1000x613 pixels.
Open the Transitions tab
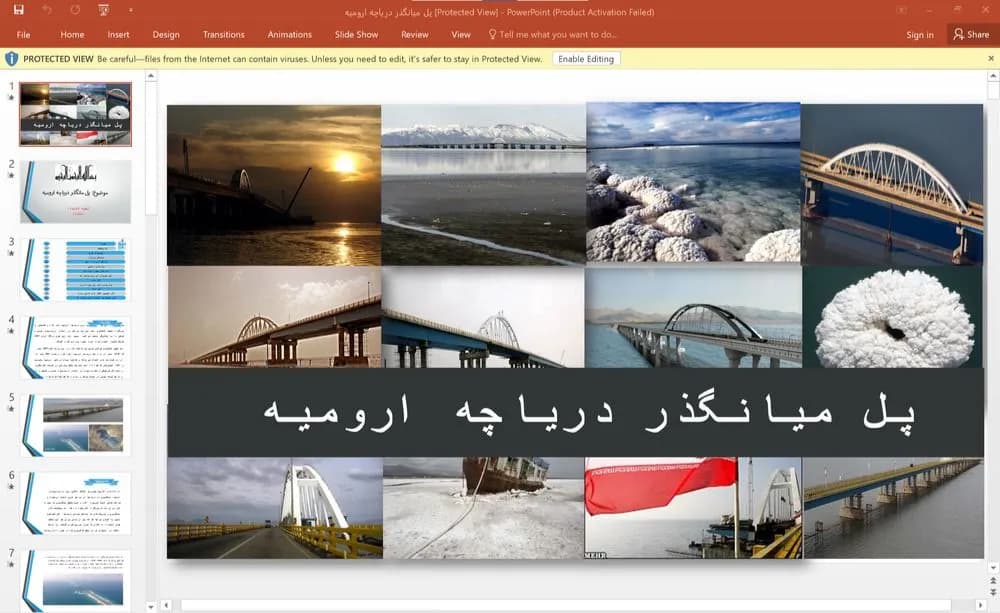click(223, 34)
